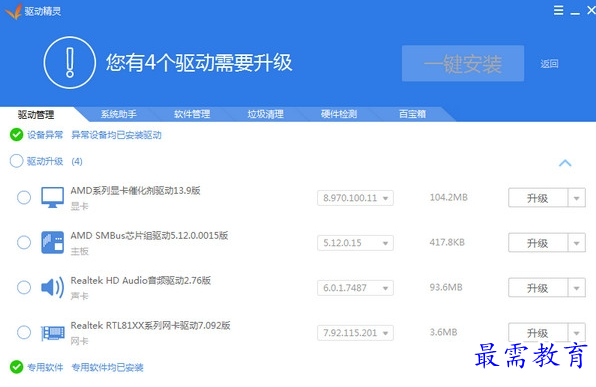Close the 驱动精灵 window
The height and width of the screenshot is (387, 596).
pos(591,10)
